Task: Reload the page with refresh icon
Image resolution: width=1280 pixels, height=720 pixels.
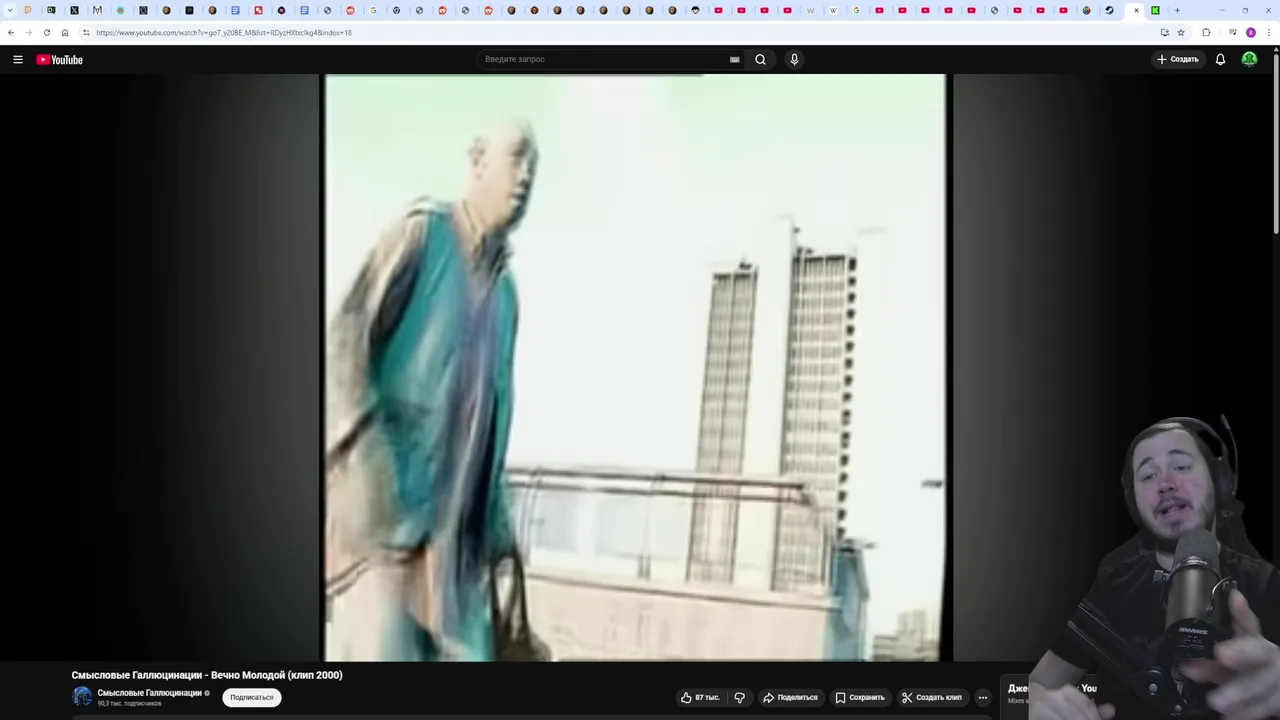Action: click(47, 32)
